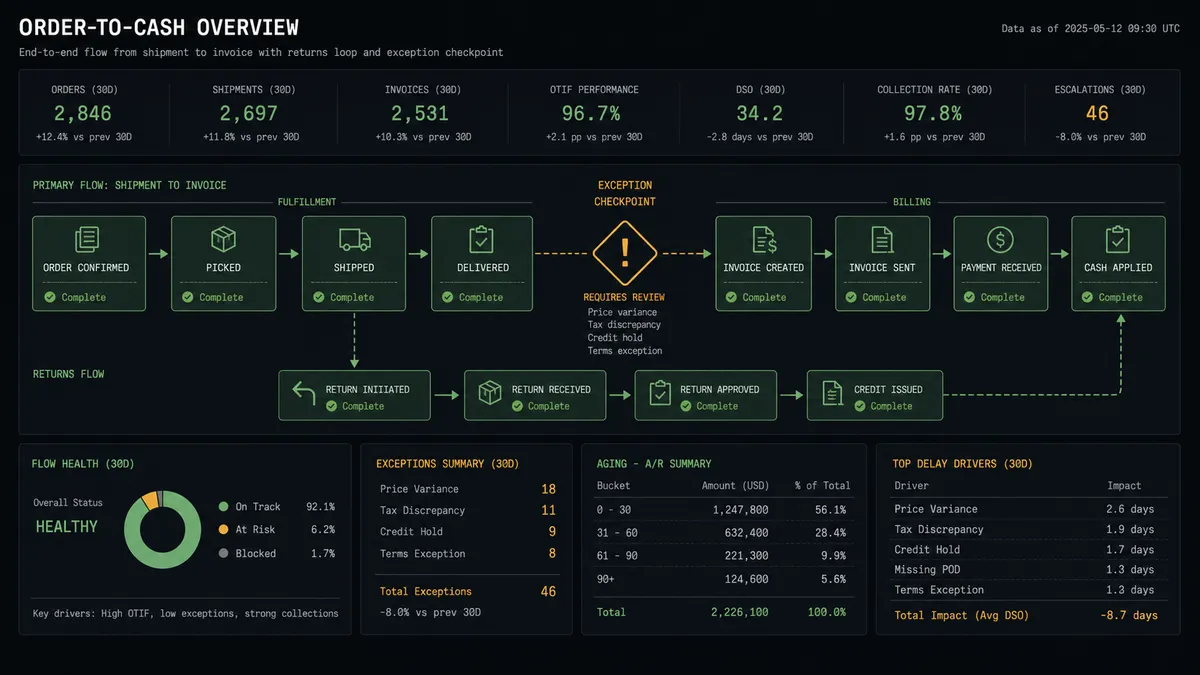Click the 0 - 30 bucket amount 1,247,800
This screenshot has height=675, width=1200.
point(740,509)
